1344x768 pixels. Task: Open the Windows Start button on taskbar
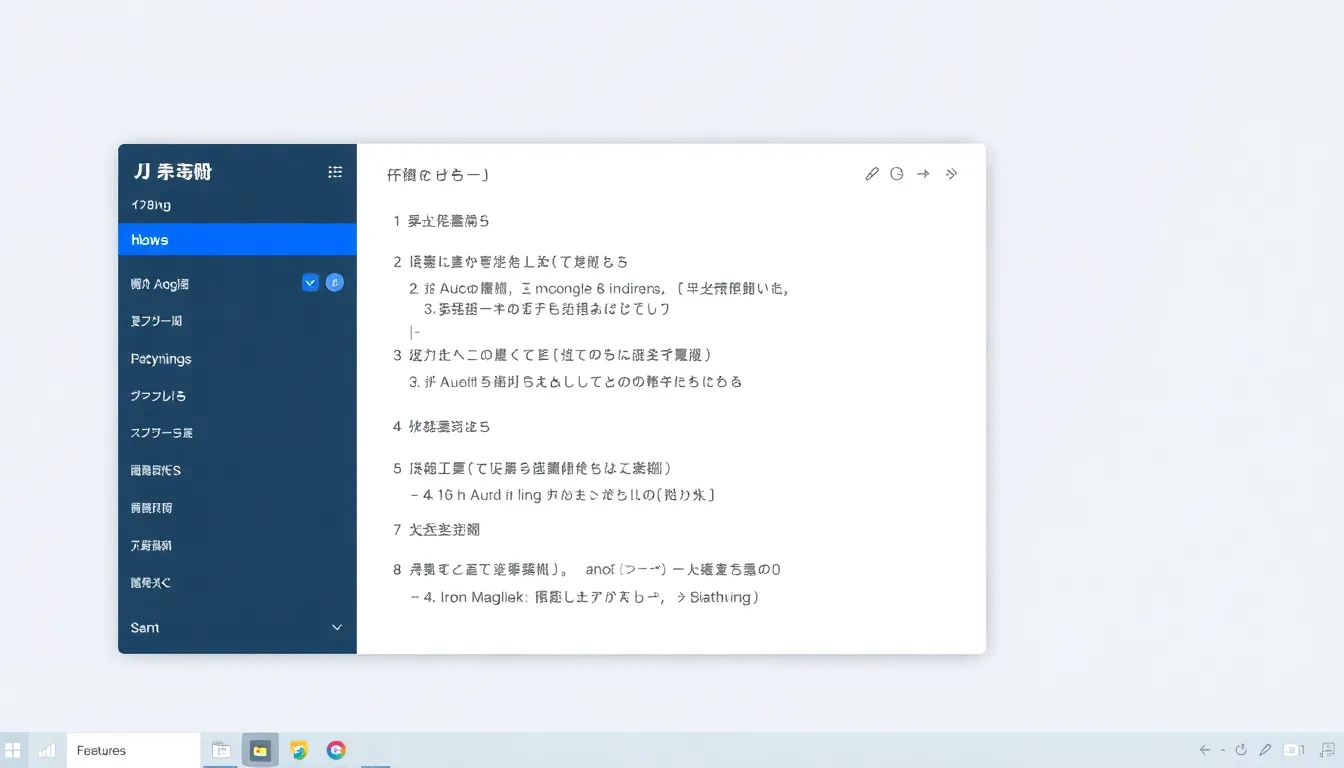tap(13, 750)
